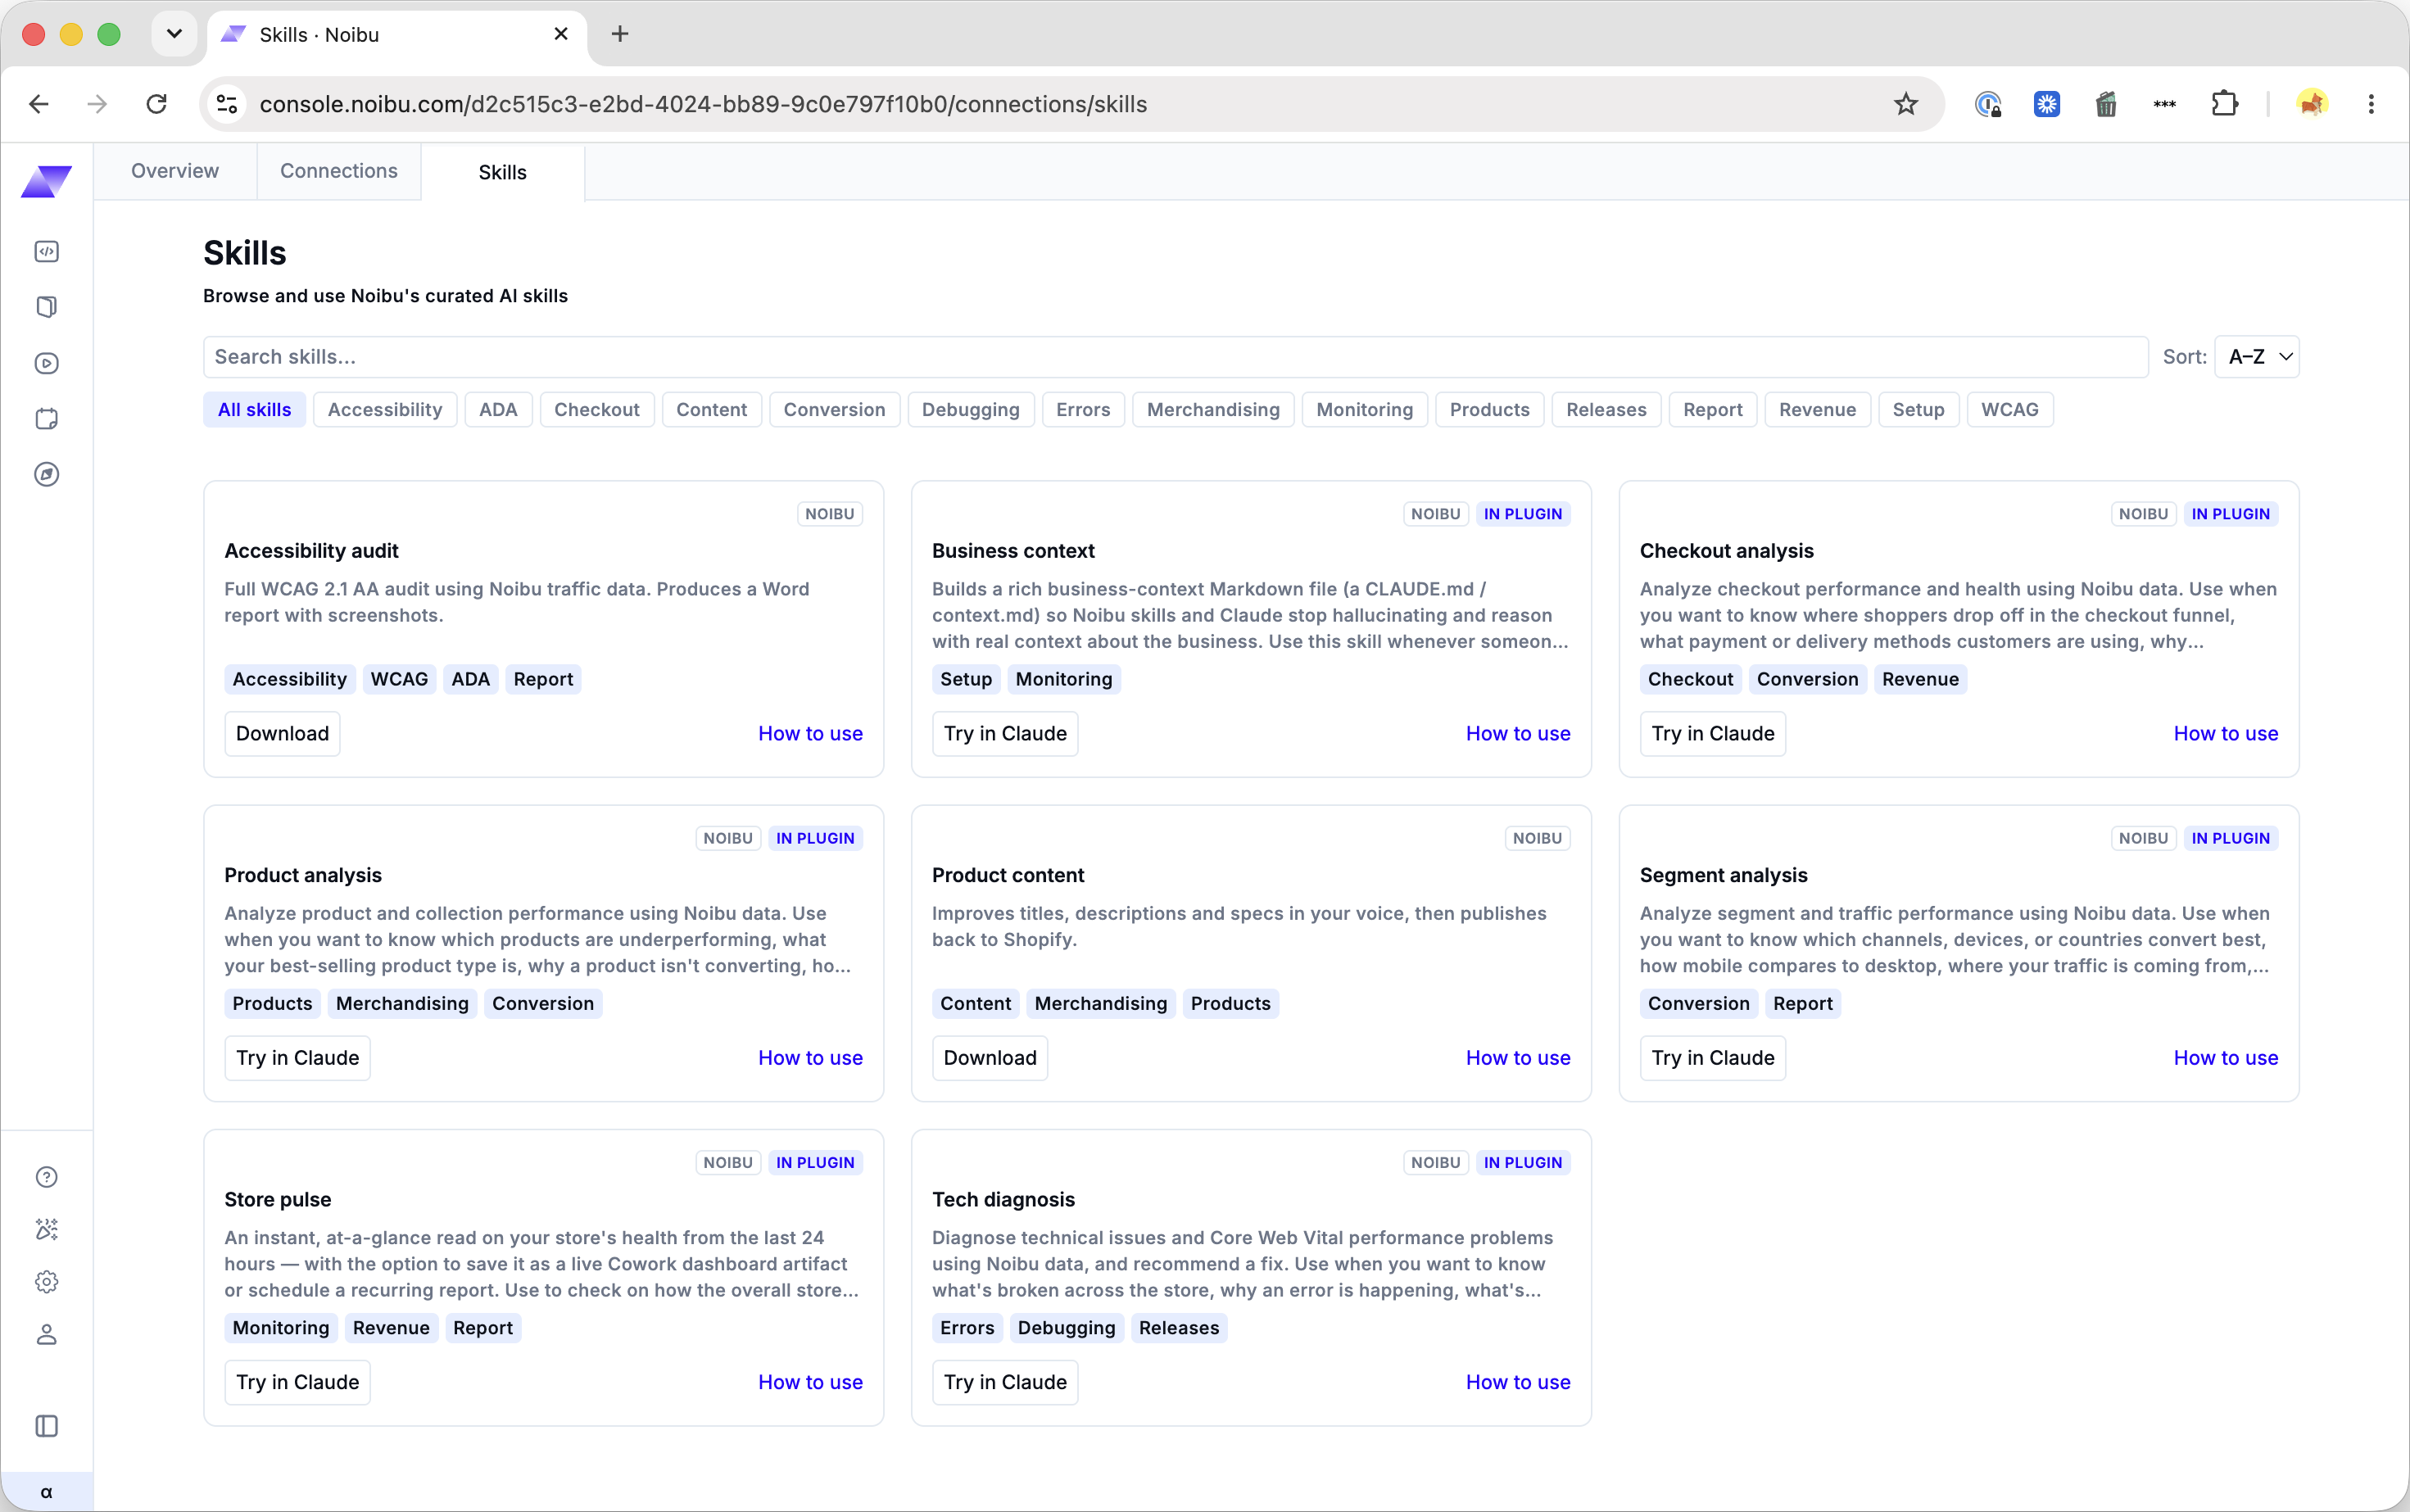This screenshot has height=1512, width=2410.
Task: Select the All skills filter chip
Action: pyautogui.click(x=255, y=409)
